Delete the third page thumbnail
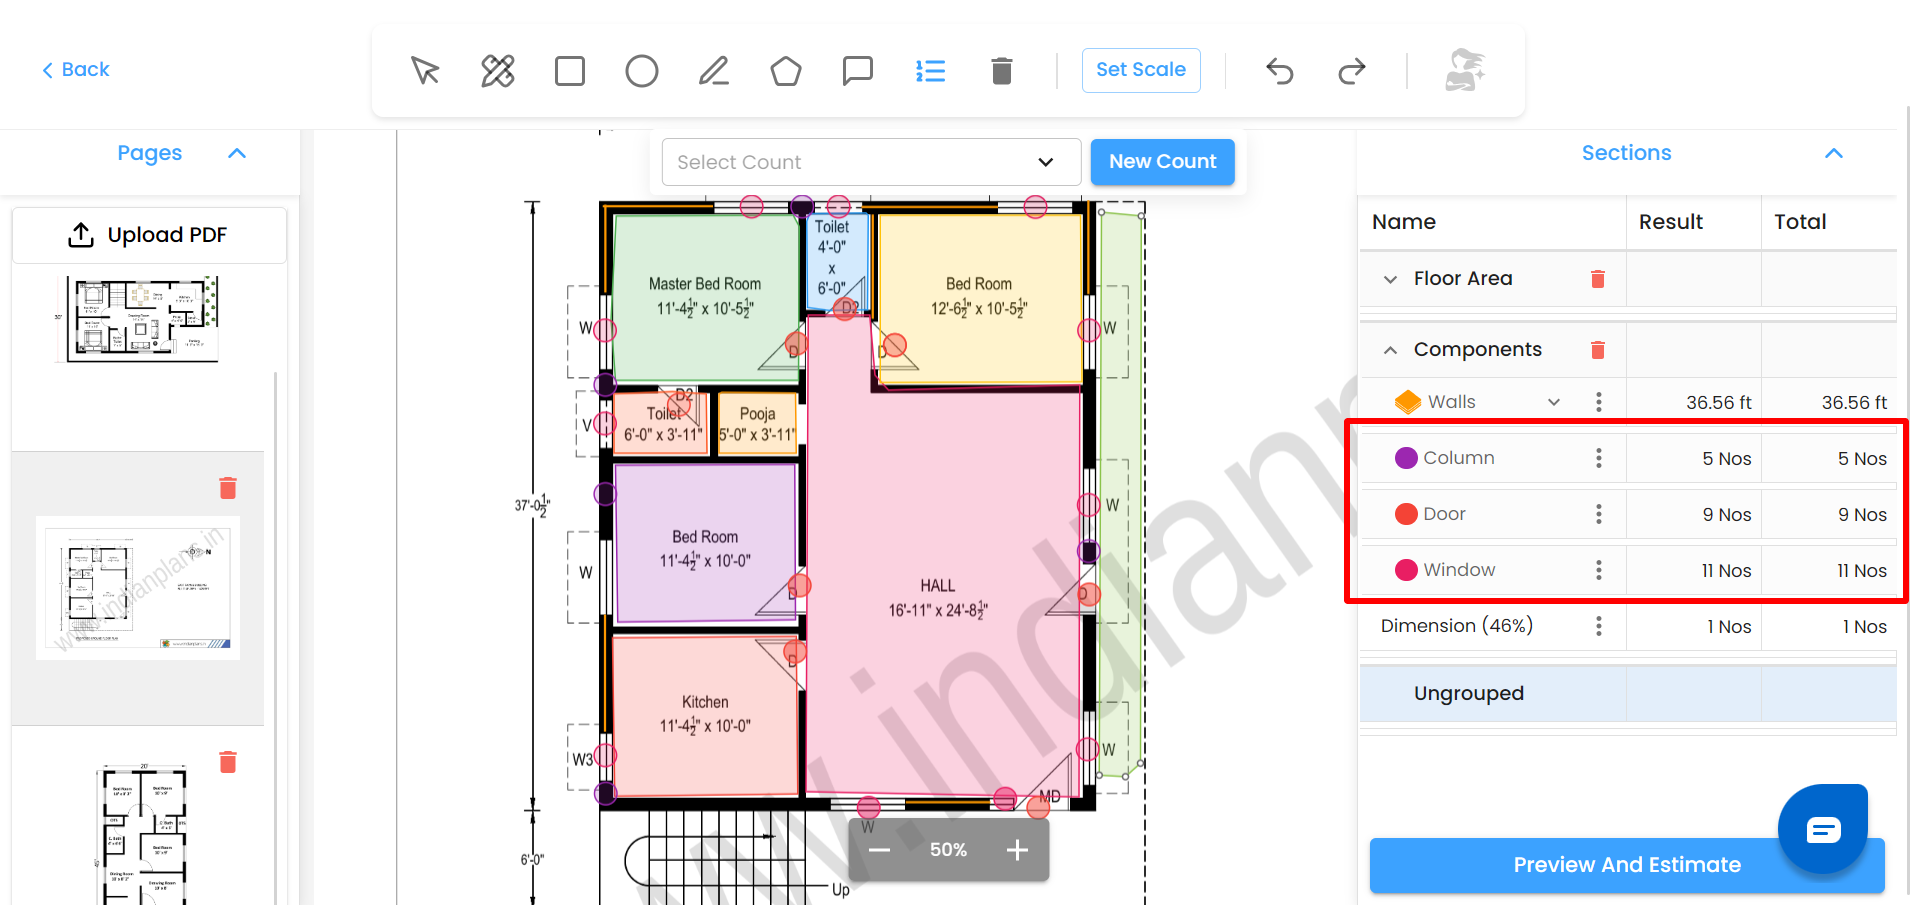This screenshot has height=905, width=1920. click(228, 762)
